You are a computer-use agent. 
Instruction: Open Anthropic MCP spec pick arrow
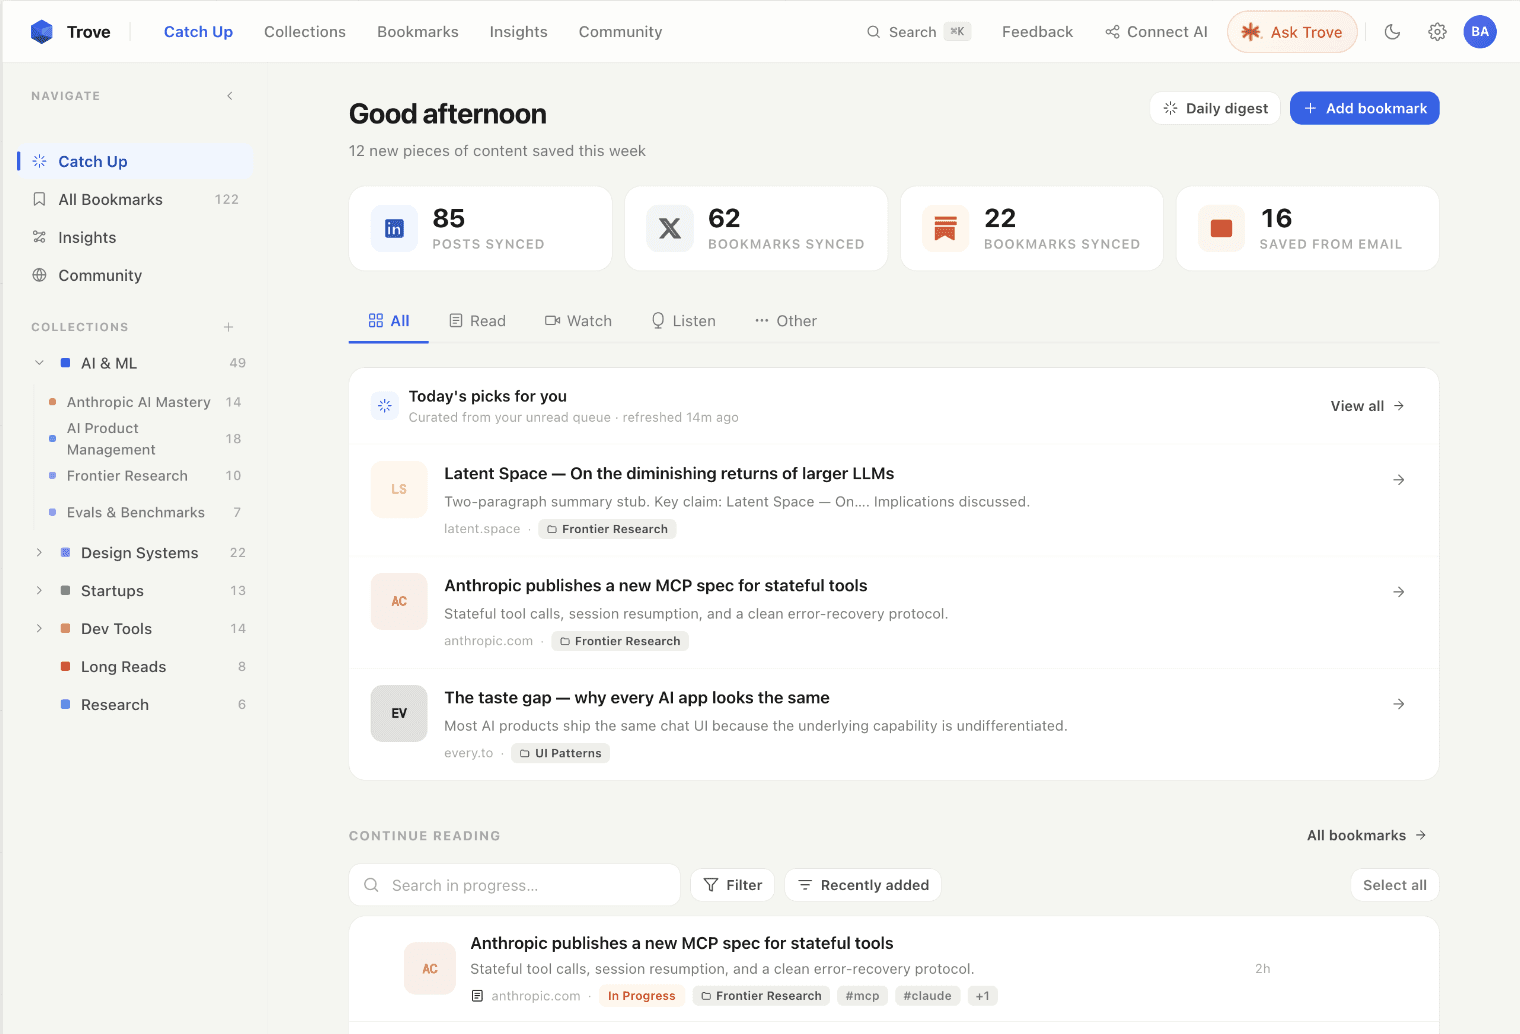click(1399, 592)
